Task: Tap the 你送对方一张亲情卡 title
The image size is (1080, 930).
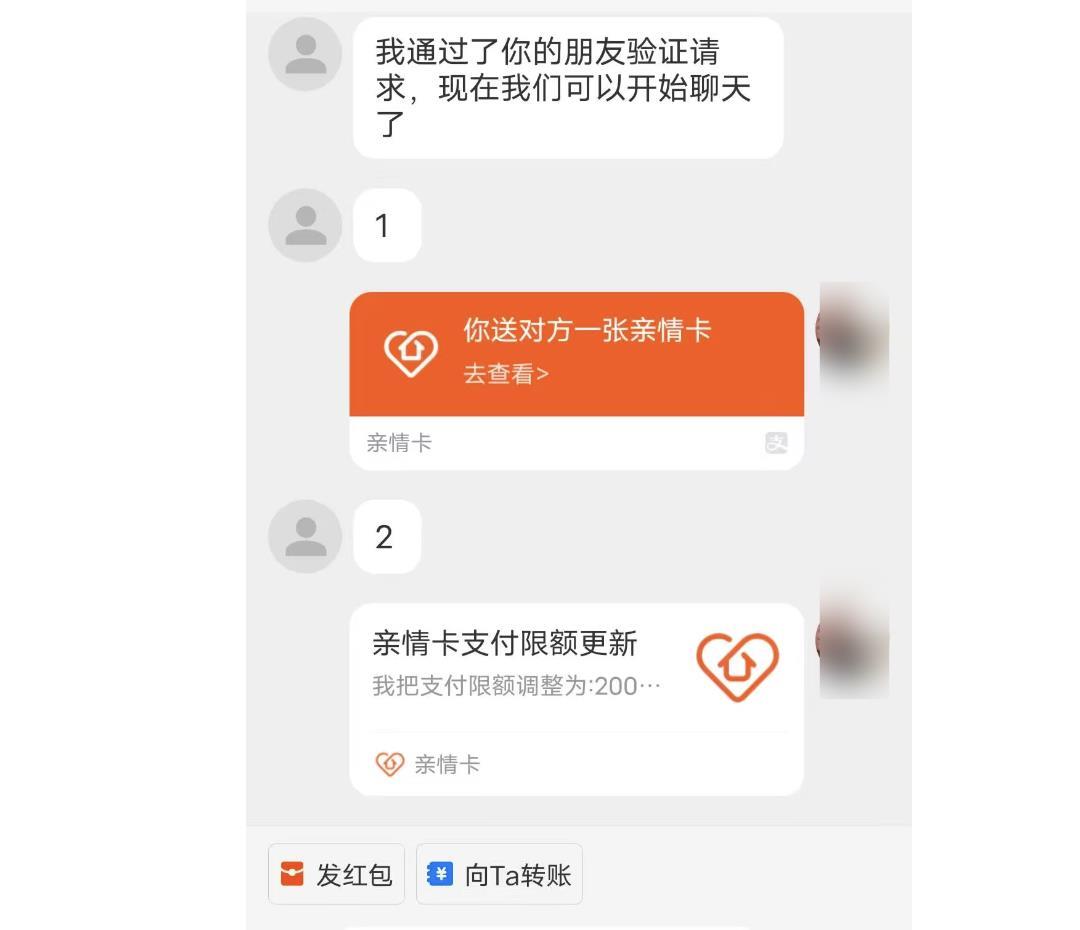Action: [587, 330]
